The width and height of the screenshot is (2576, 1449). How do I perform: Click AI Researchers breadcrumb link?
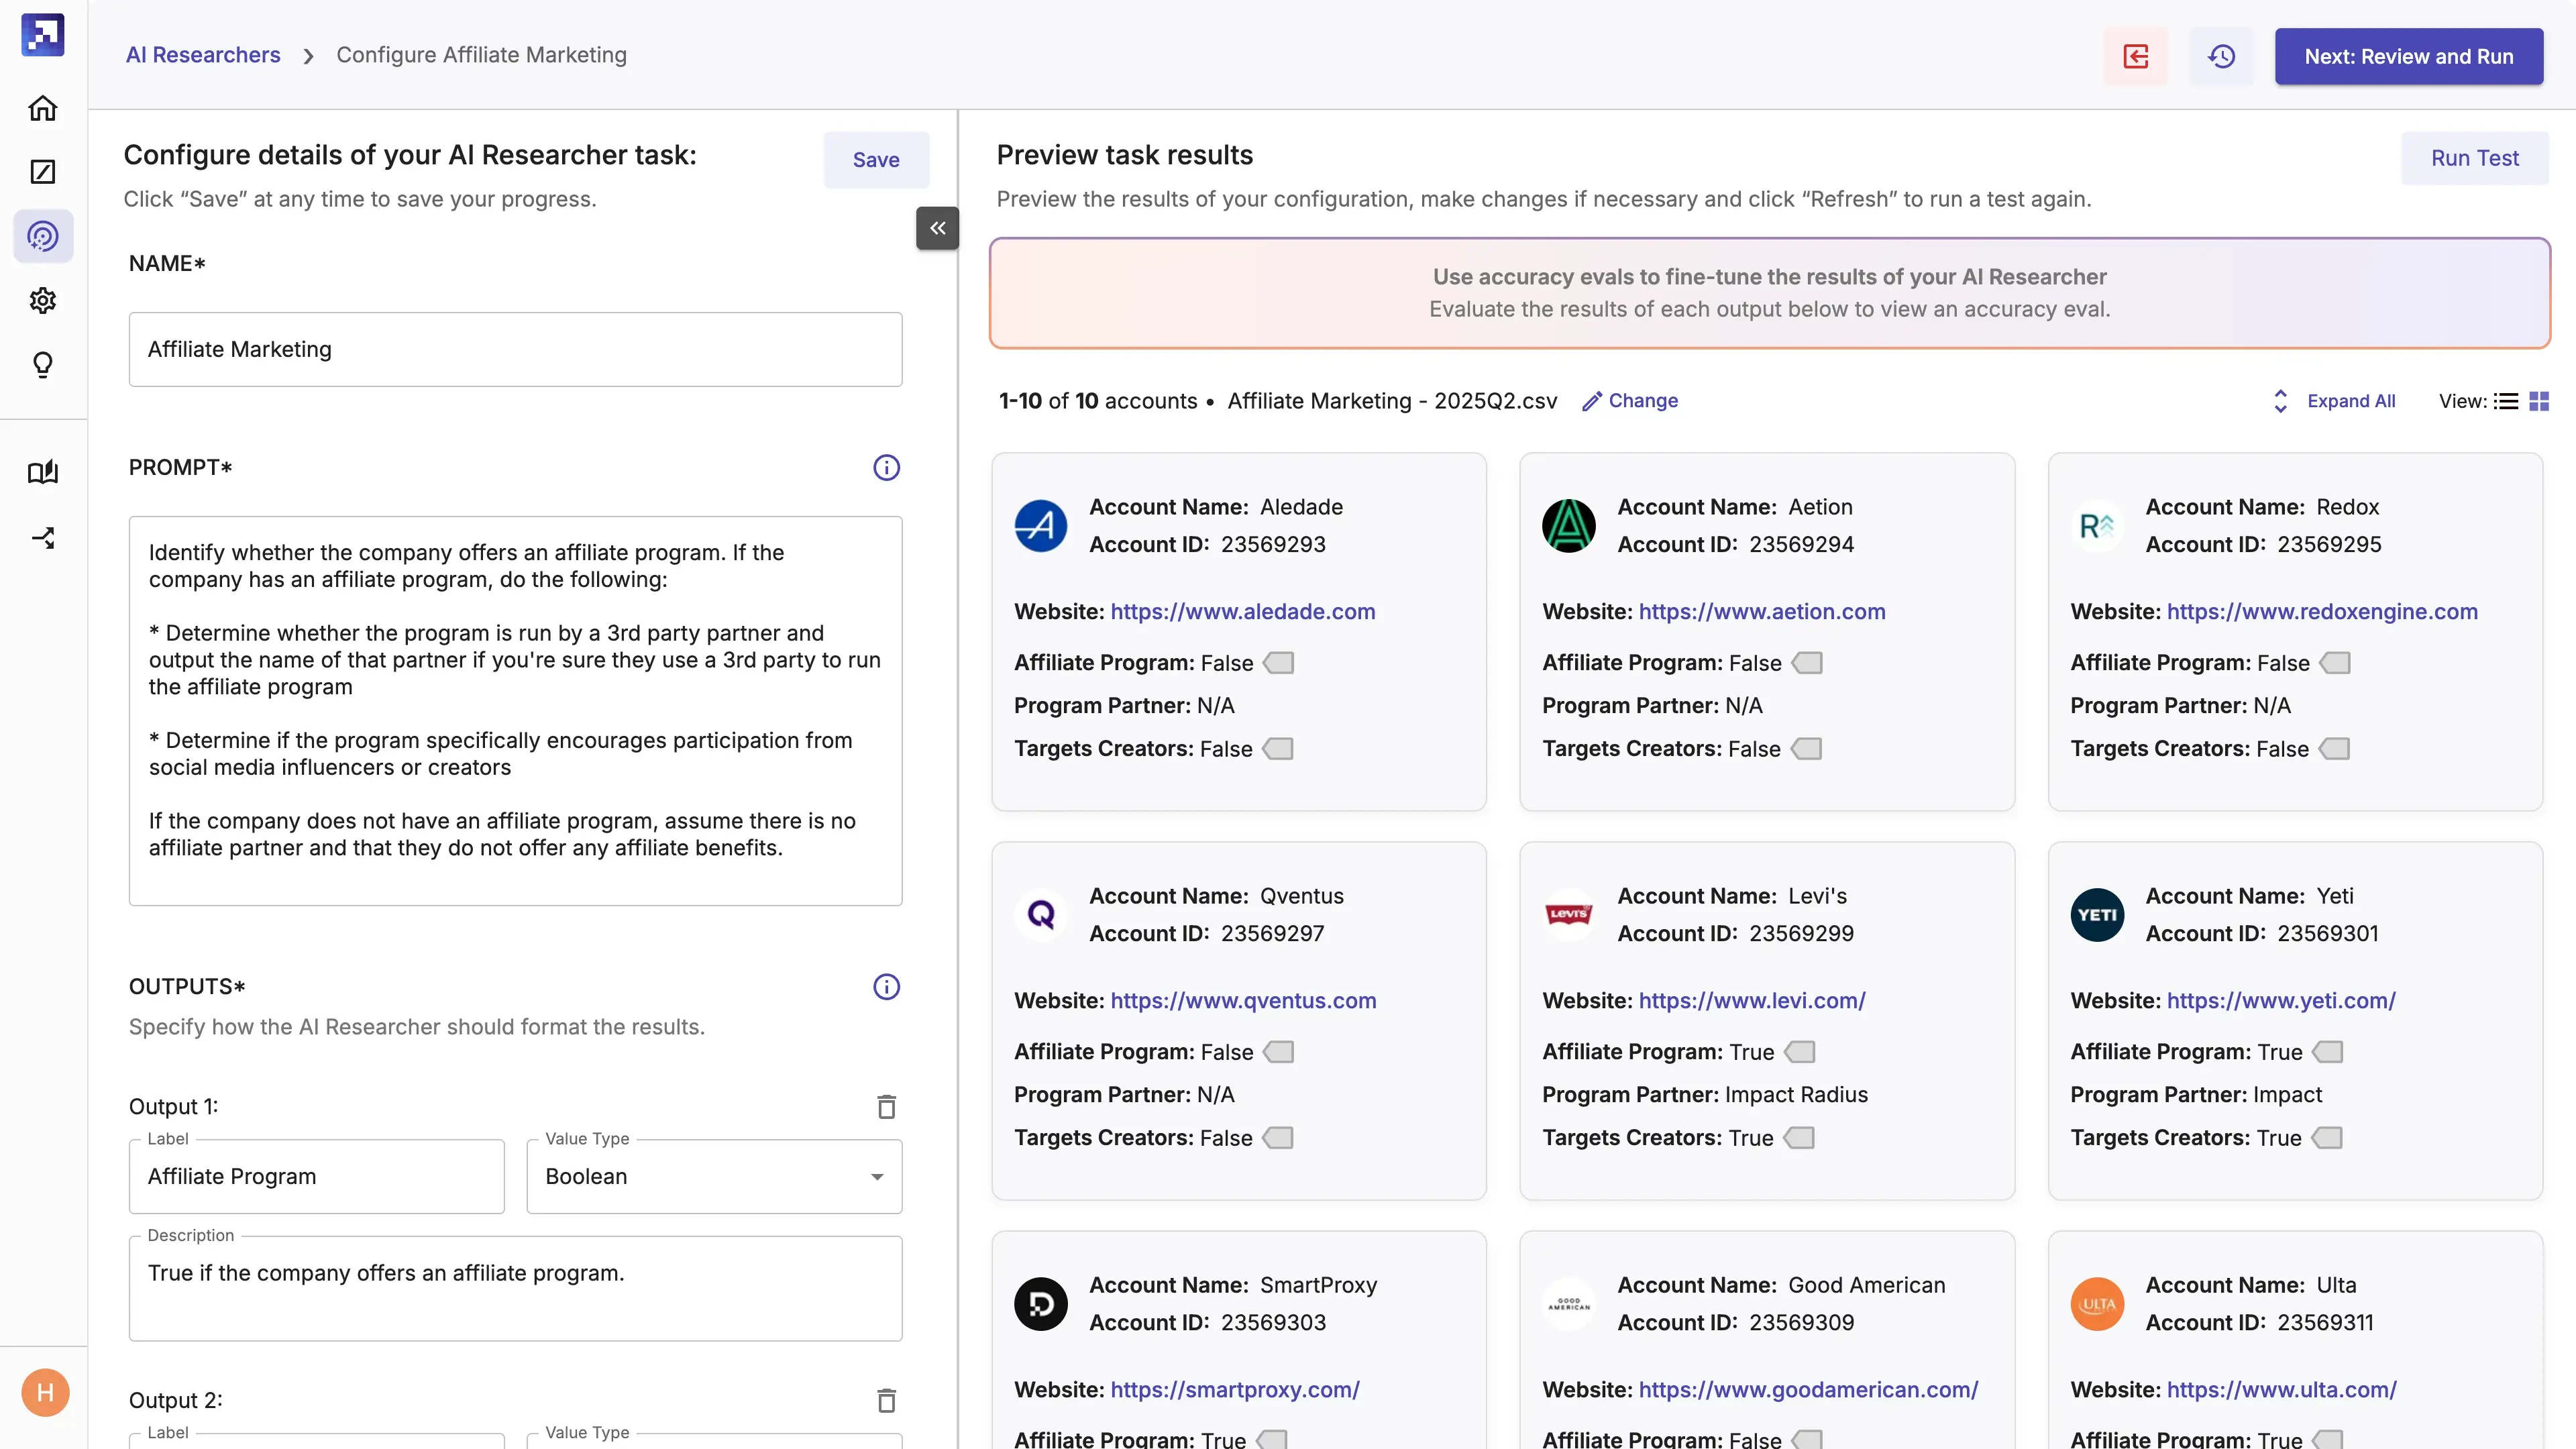pyautogui.click(x=203, y=55)
